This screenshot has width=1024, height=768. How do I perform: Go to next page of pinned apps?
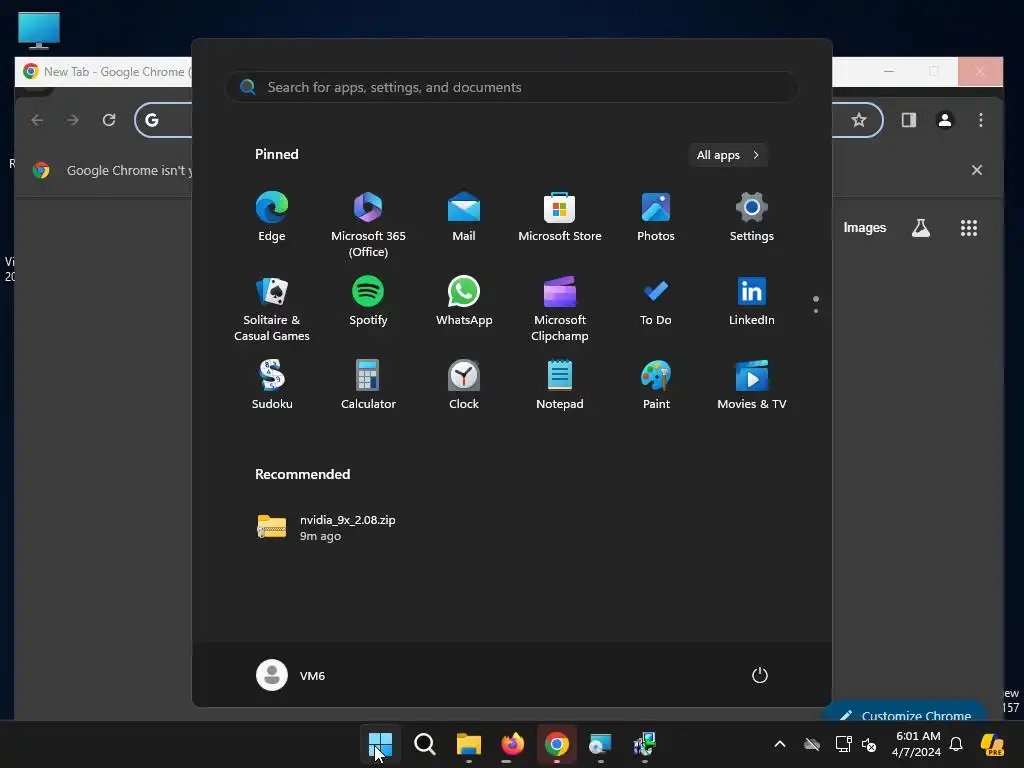[x=816, y=311]
